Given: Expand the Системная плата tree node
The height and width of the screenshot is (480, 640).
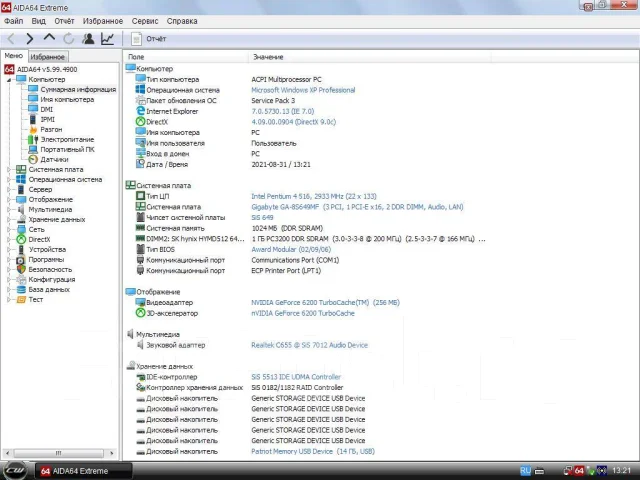Looking at the screenshot, I should point(9,169).
